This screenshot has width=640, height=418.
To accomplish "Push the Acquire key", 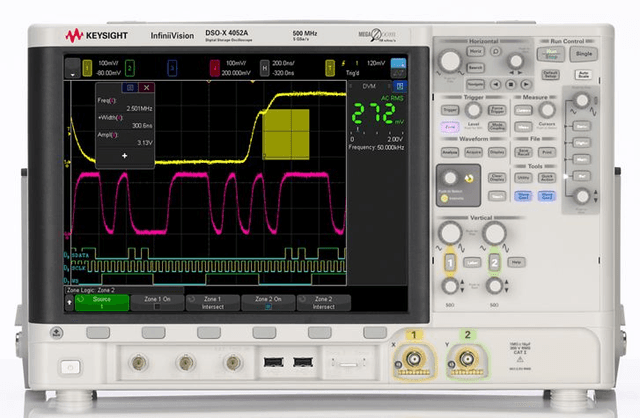I will pos(473,152).
